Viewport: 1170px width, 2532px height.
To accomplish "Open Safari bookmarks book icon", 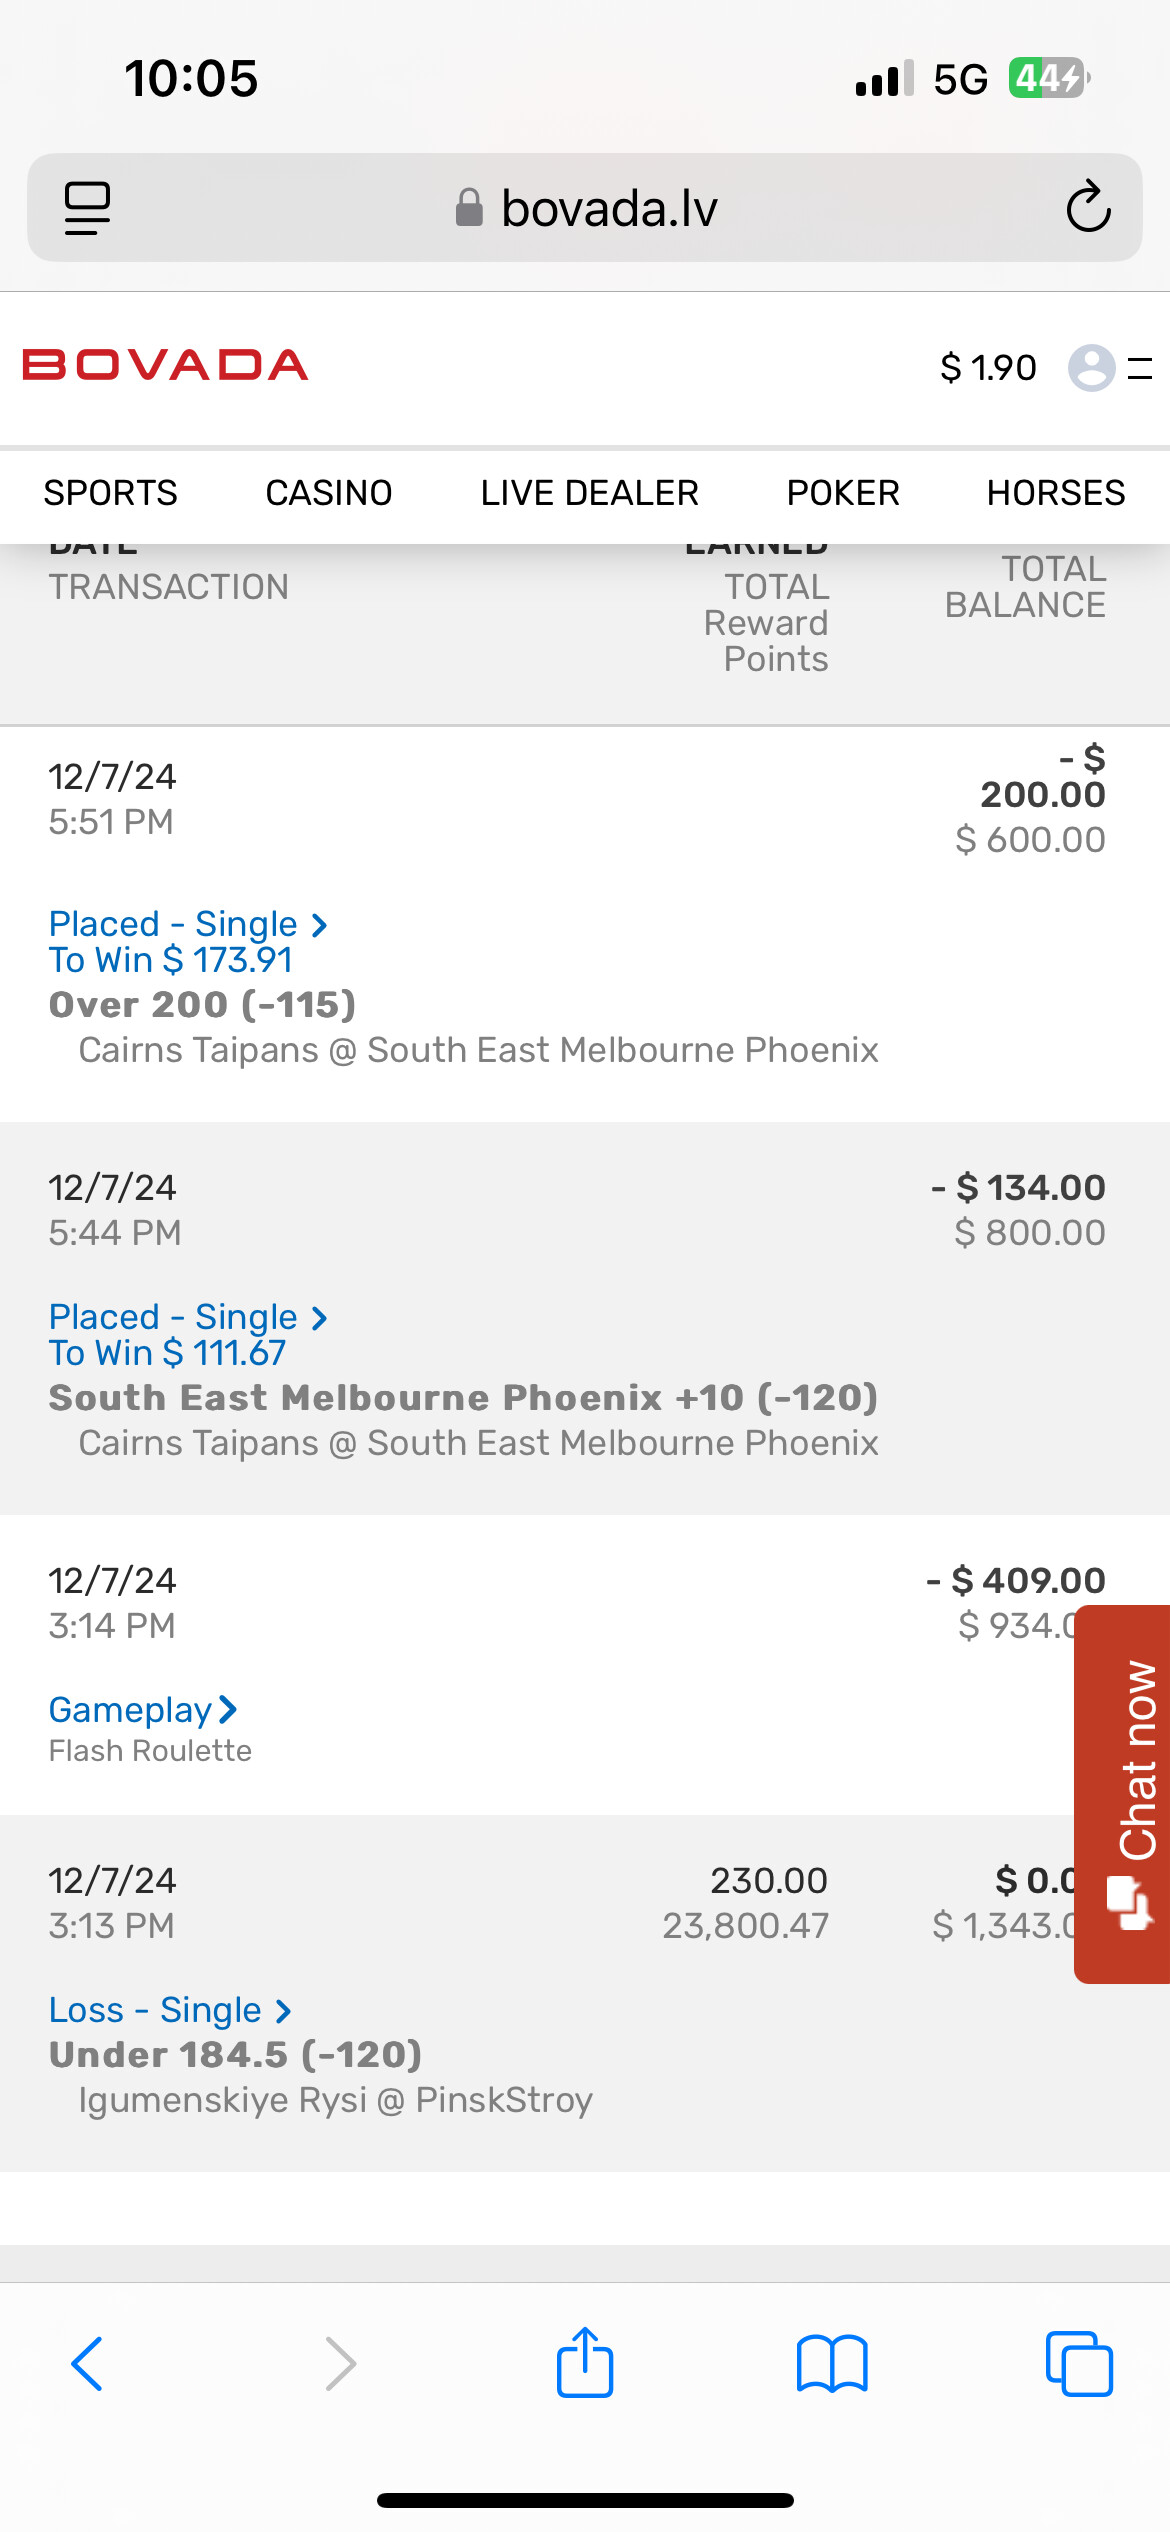I will click(x=831, y=2364).
